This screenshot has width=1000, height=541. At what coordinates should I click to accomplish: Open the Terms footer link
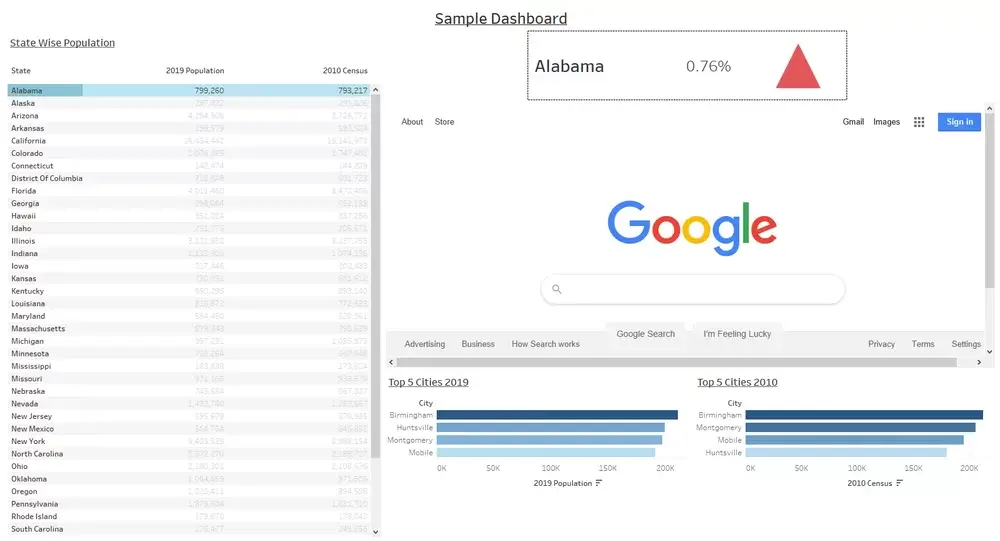[x=923, y=344]
